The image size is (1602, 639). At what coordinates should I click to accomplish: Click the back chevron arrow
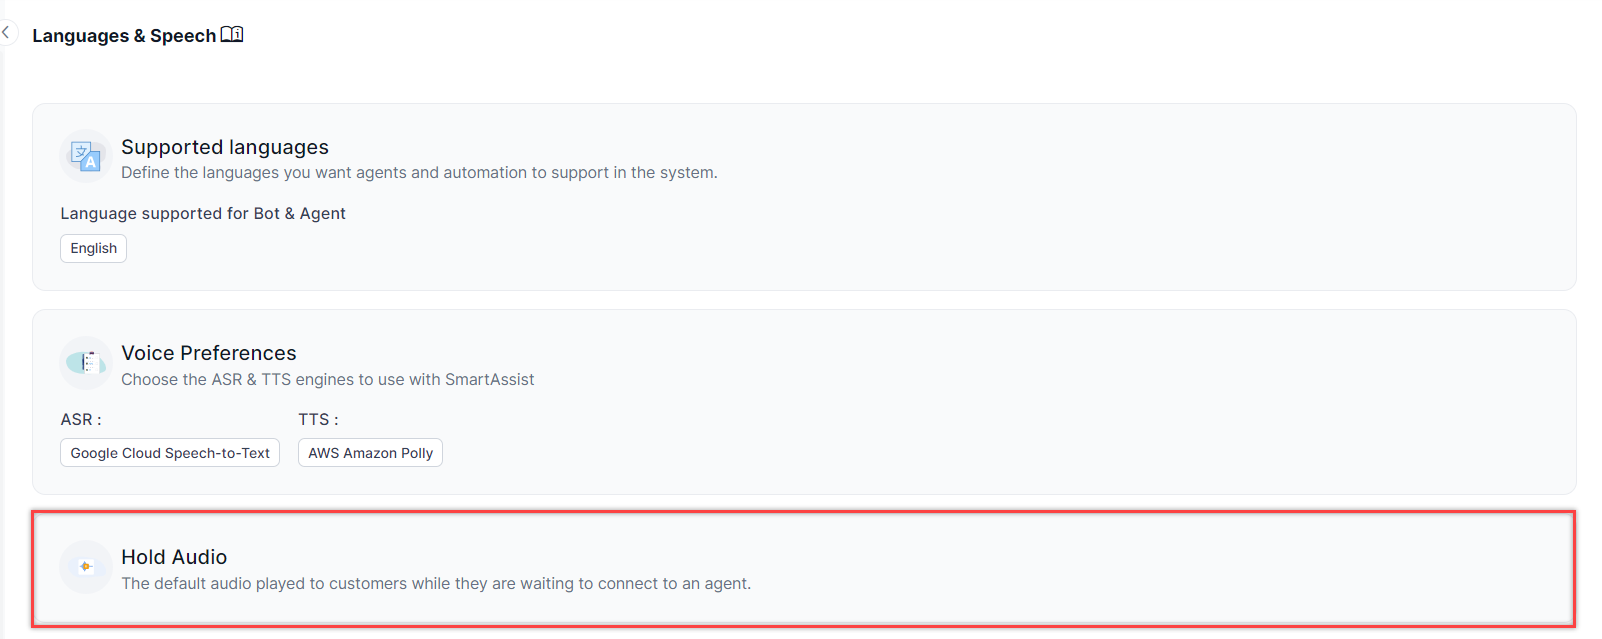tap(6, 33)
